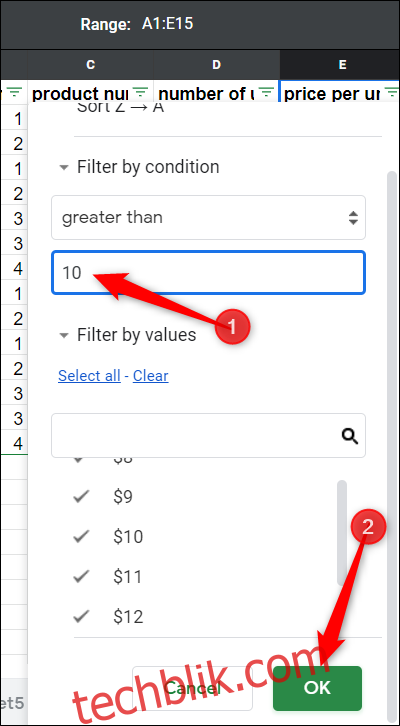Screen dimensions: 400x726
Task: Open filter icon on number of units column
Action: (x=266, y=93)
